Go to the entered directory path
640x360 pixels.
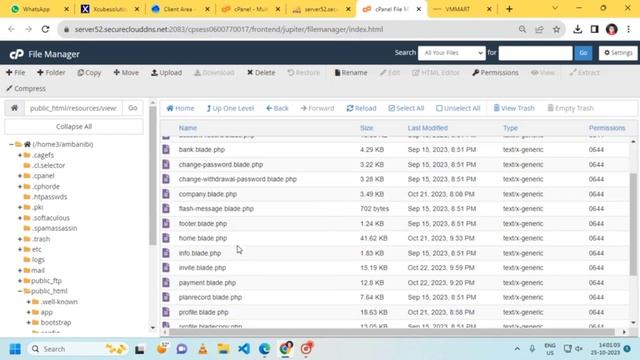click(133, 108)
